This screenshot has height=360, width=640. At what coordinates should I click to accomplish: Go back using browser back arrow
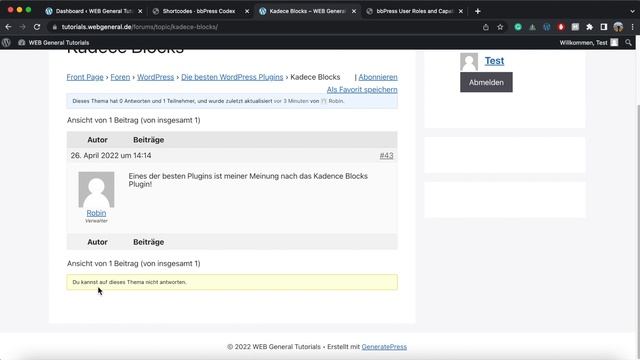(8, 27)
